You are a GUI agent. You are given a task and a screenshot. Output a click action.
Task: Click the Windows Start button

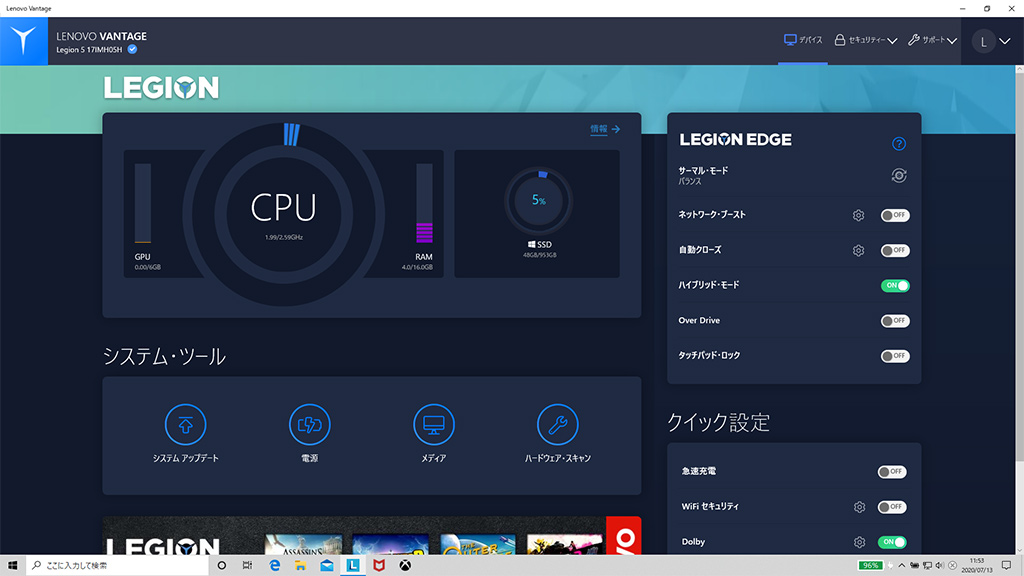(12, 566)
